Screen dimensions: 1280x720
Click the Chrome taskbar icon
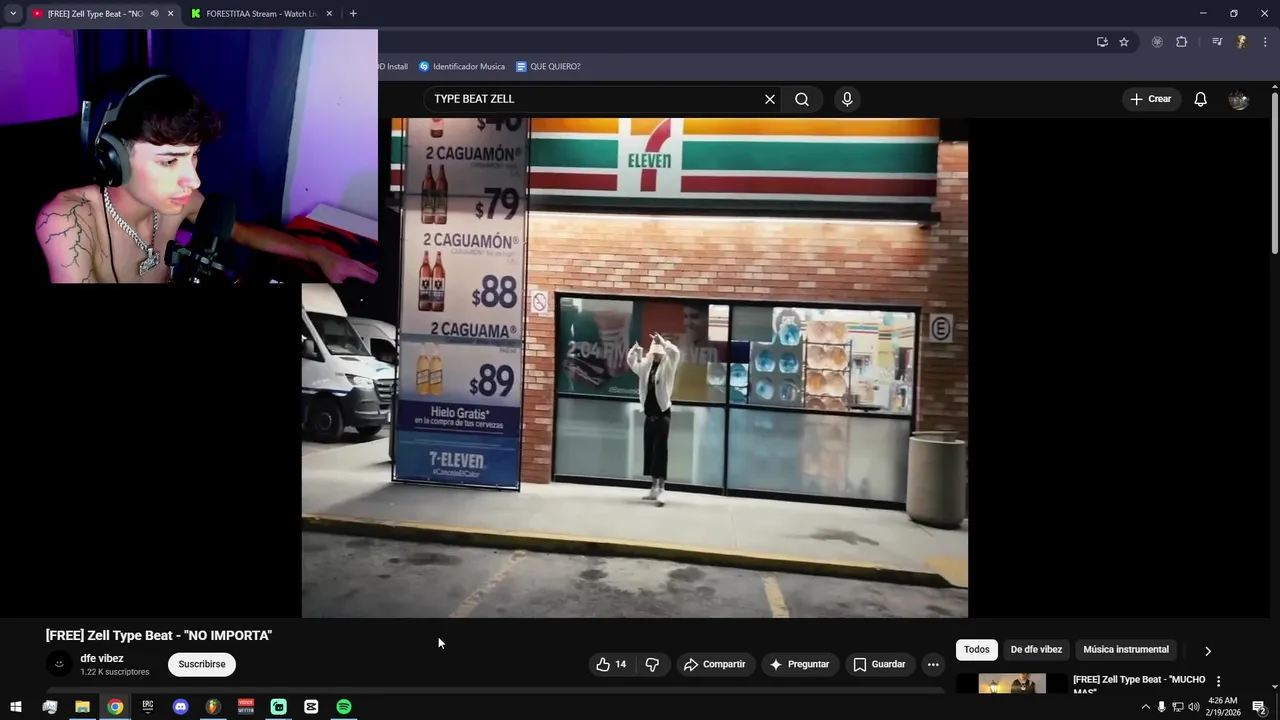click(x=115, y=707)
